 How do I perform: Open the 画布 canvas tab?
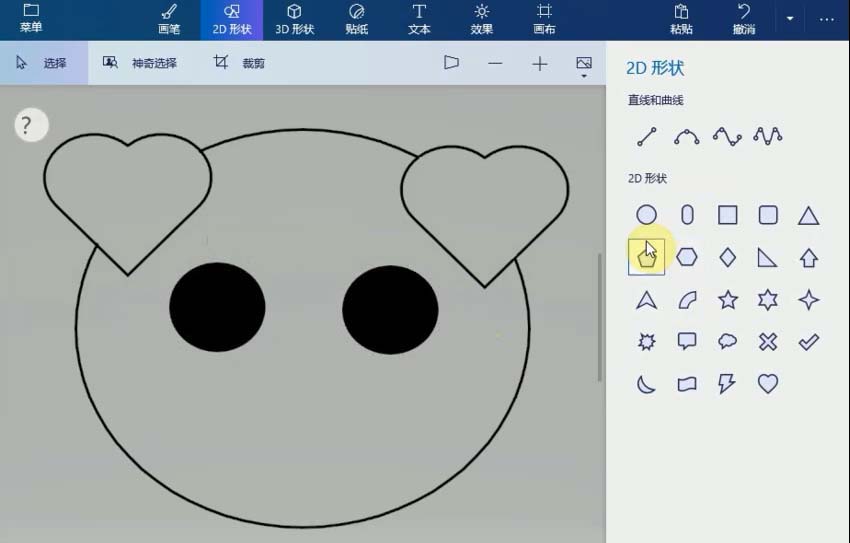(x=544, y=20)
